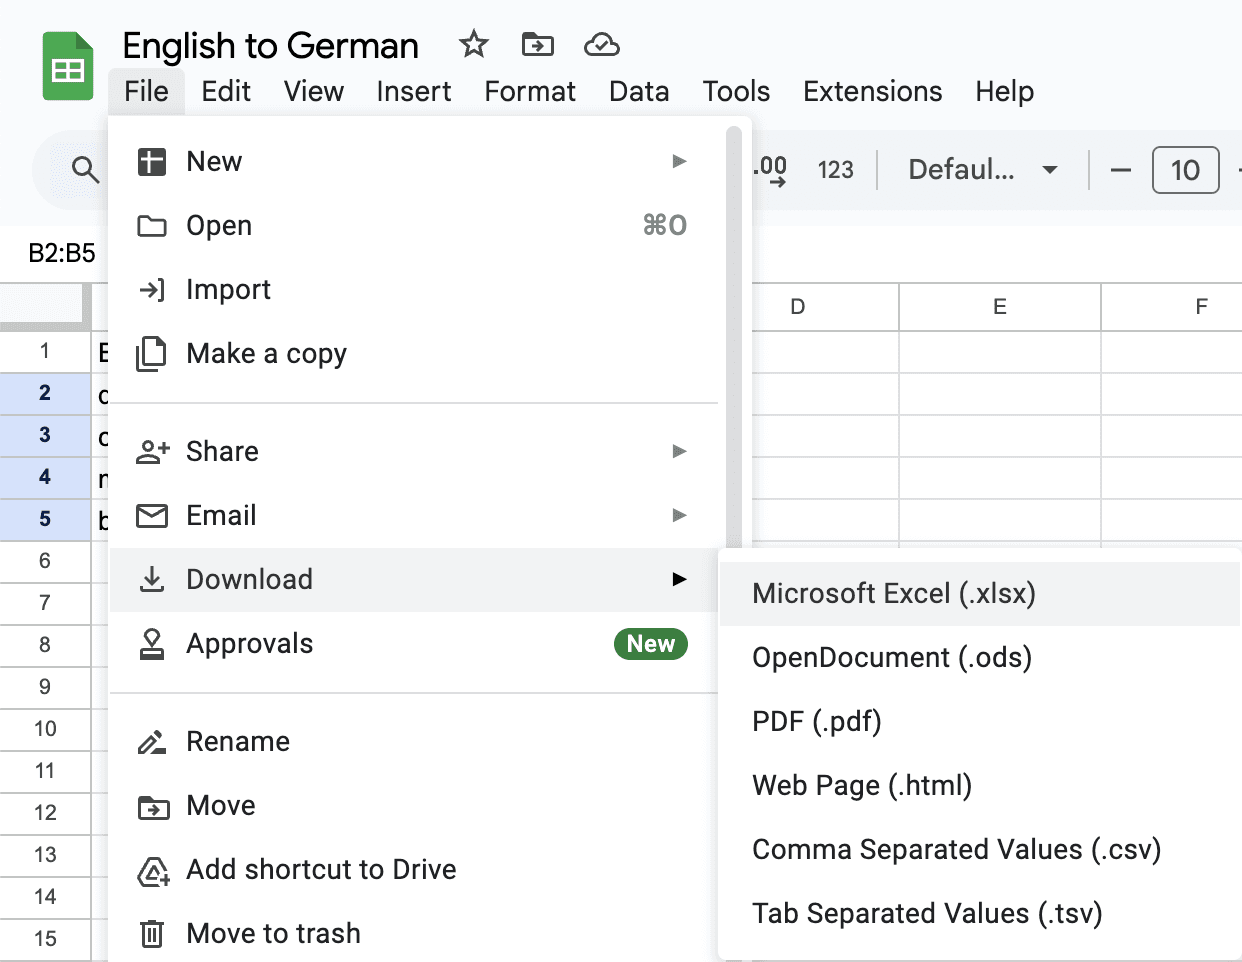Click the Google Sheets home logo
This screenshot has height=962, width=1242.
pos(68,67)
